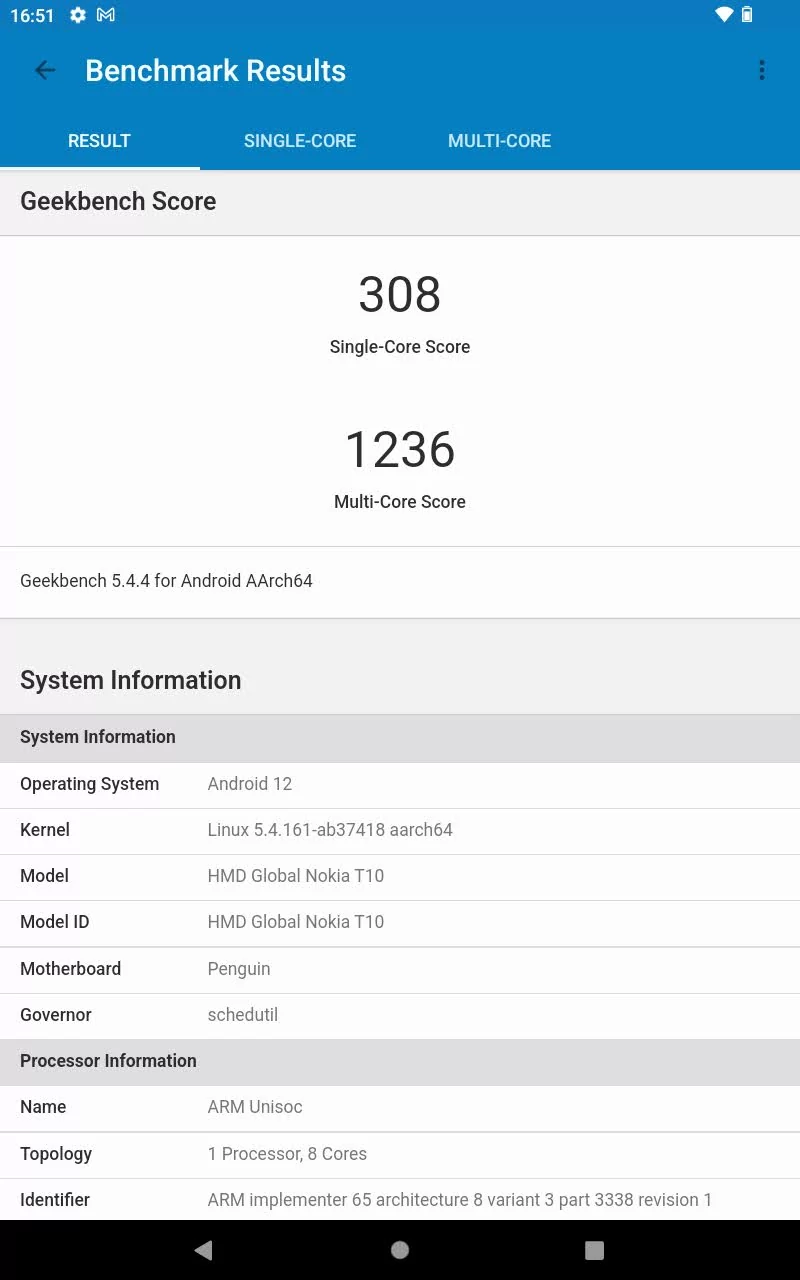This screenshot has height=1280, width=800.
Task: Tap the Multi-Core Score label
Action: coord(400,502)
